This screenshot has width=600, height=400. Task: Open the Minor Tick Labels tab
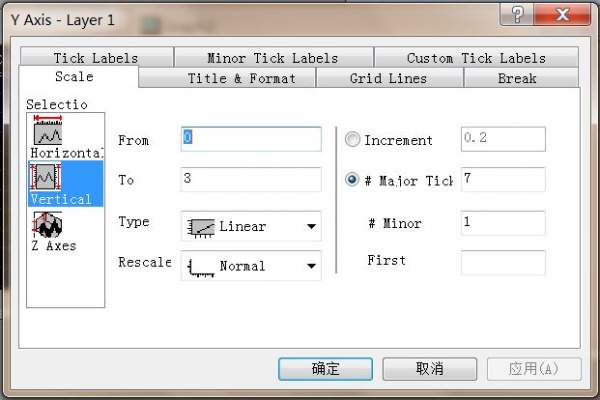273,58
